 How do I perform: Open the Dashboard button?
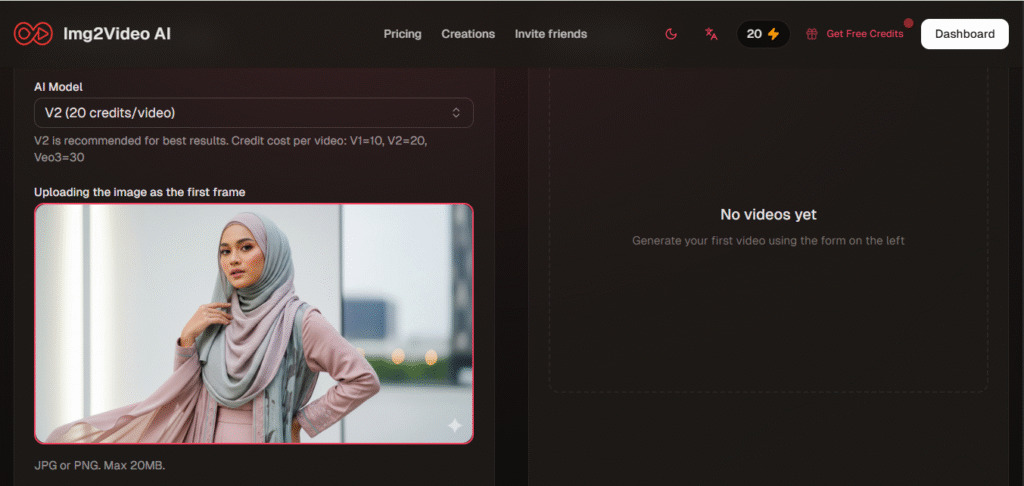965,34
